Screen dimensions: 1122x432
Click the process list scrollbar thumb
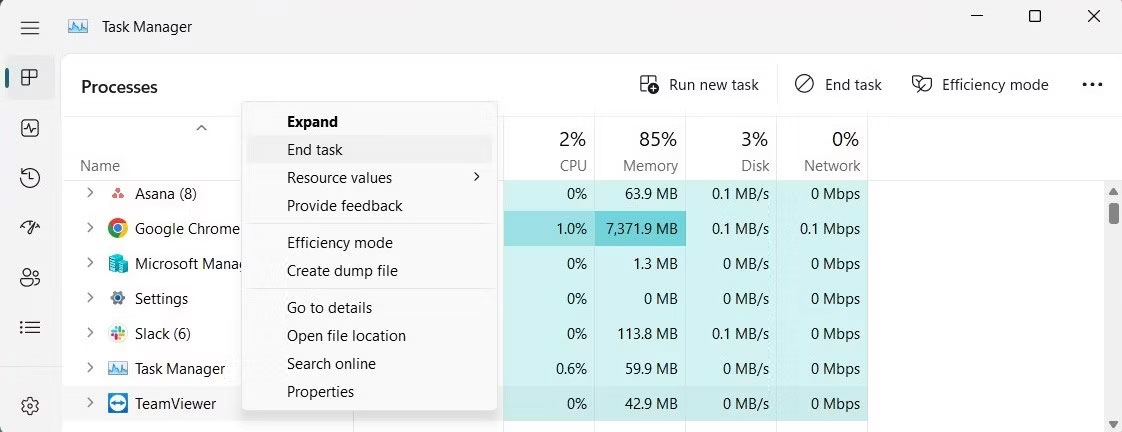coord(1113,213)
